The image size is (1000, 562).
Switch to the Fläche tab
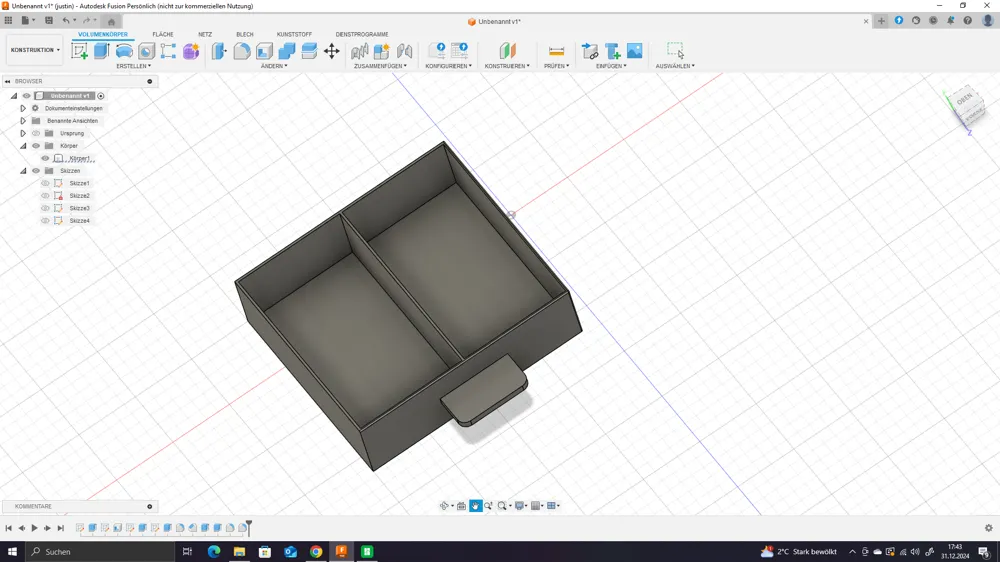pyautogui.click(x=163, y=34)
